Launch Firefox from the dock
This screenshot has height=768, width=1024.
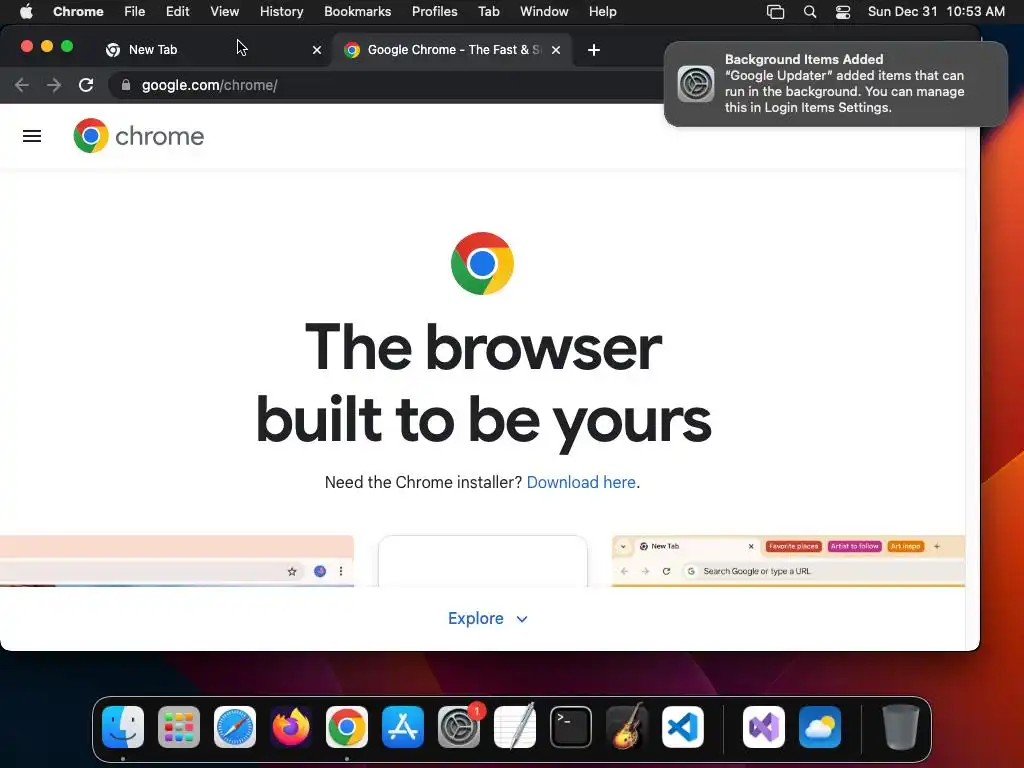[x=291, y=727]
